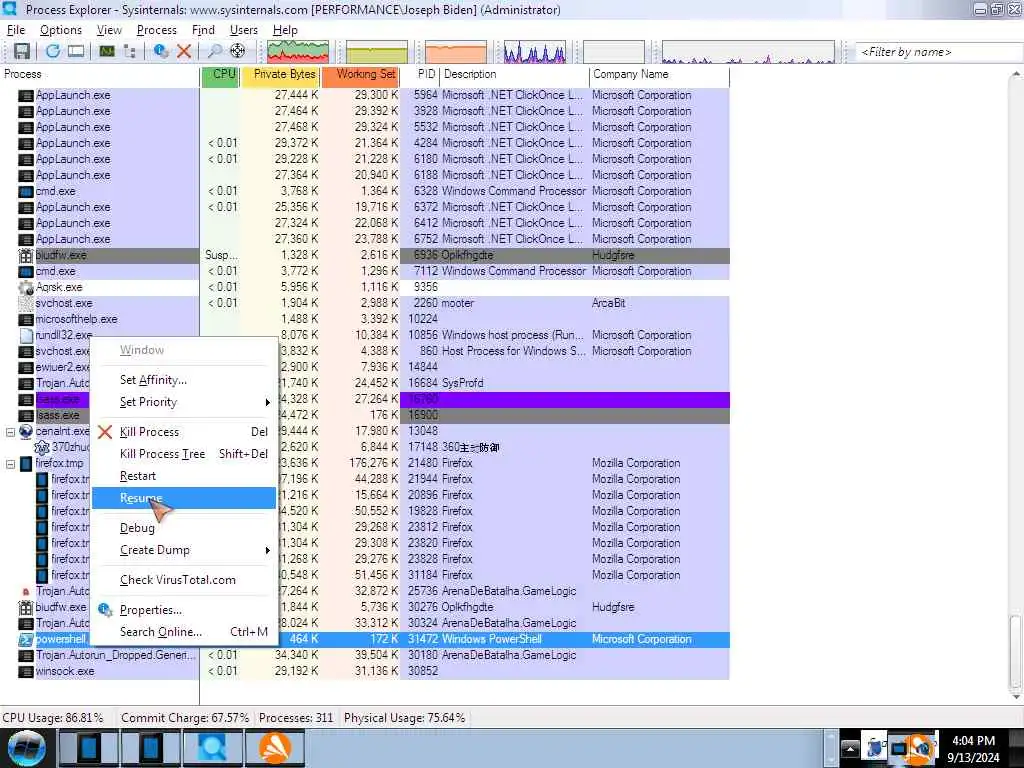This screenshot has width=1024, height=768.
Task: Click the microsofthelp.exe process icon
Action: (25, 319)
